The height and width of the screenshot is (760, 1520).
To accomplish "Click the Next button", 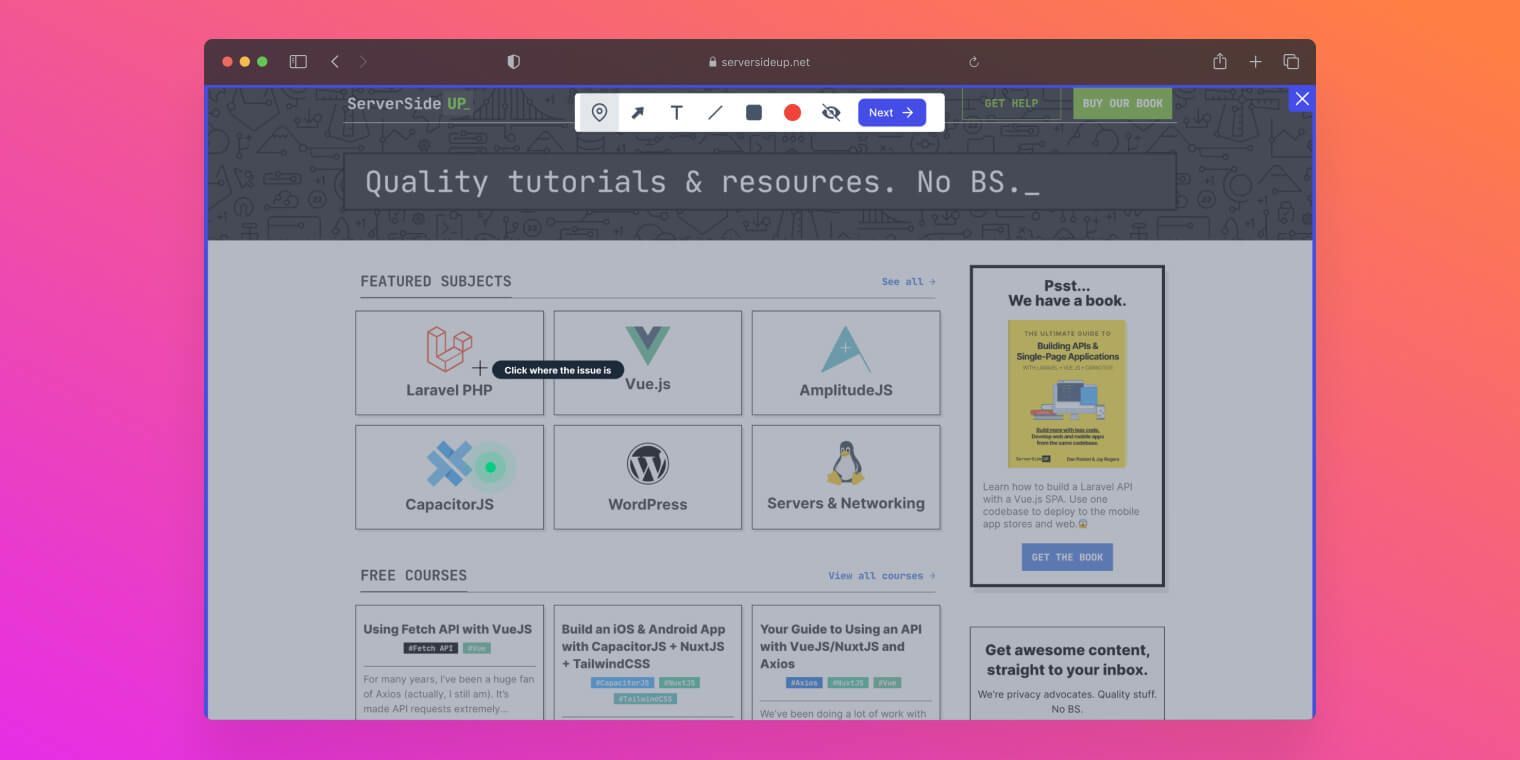I will 892,113.
